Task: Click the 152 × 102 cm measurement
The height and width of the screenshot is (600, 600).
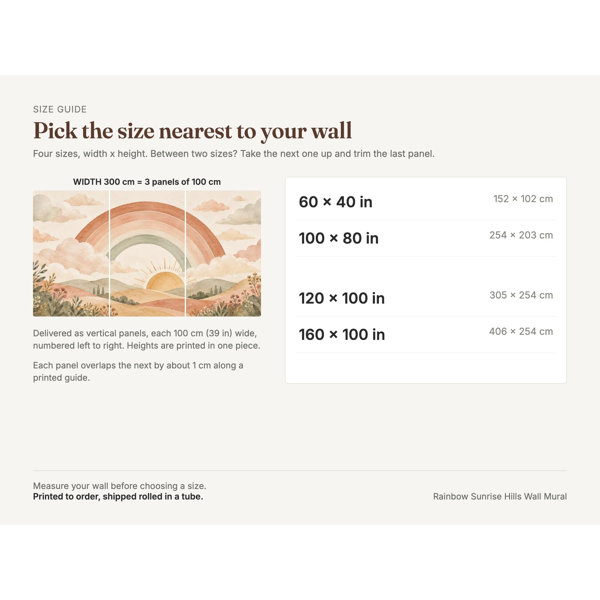Action: [523, 199]
